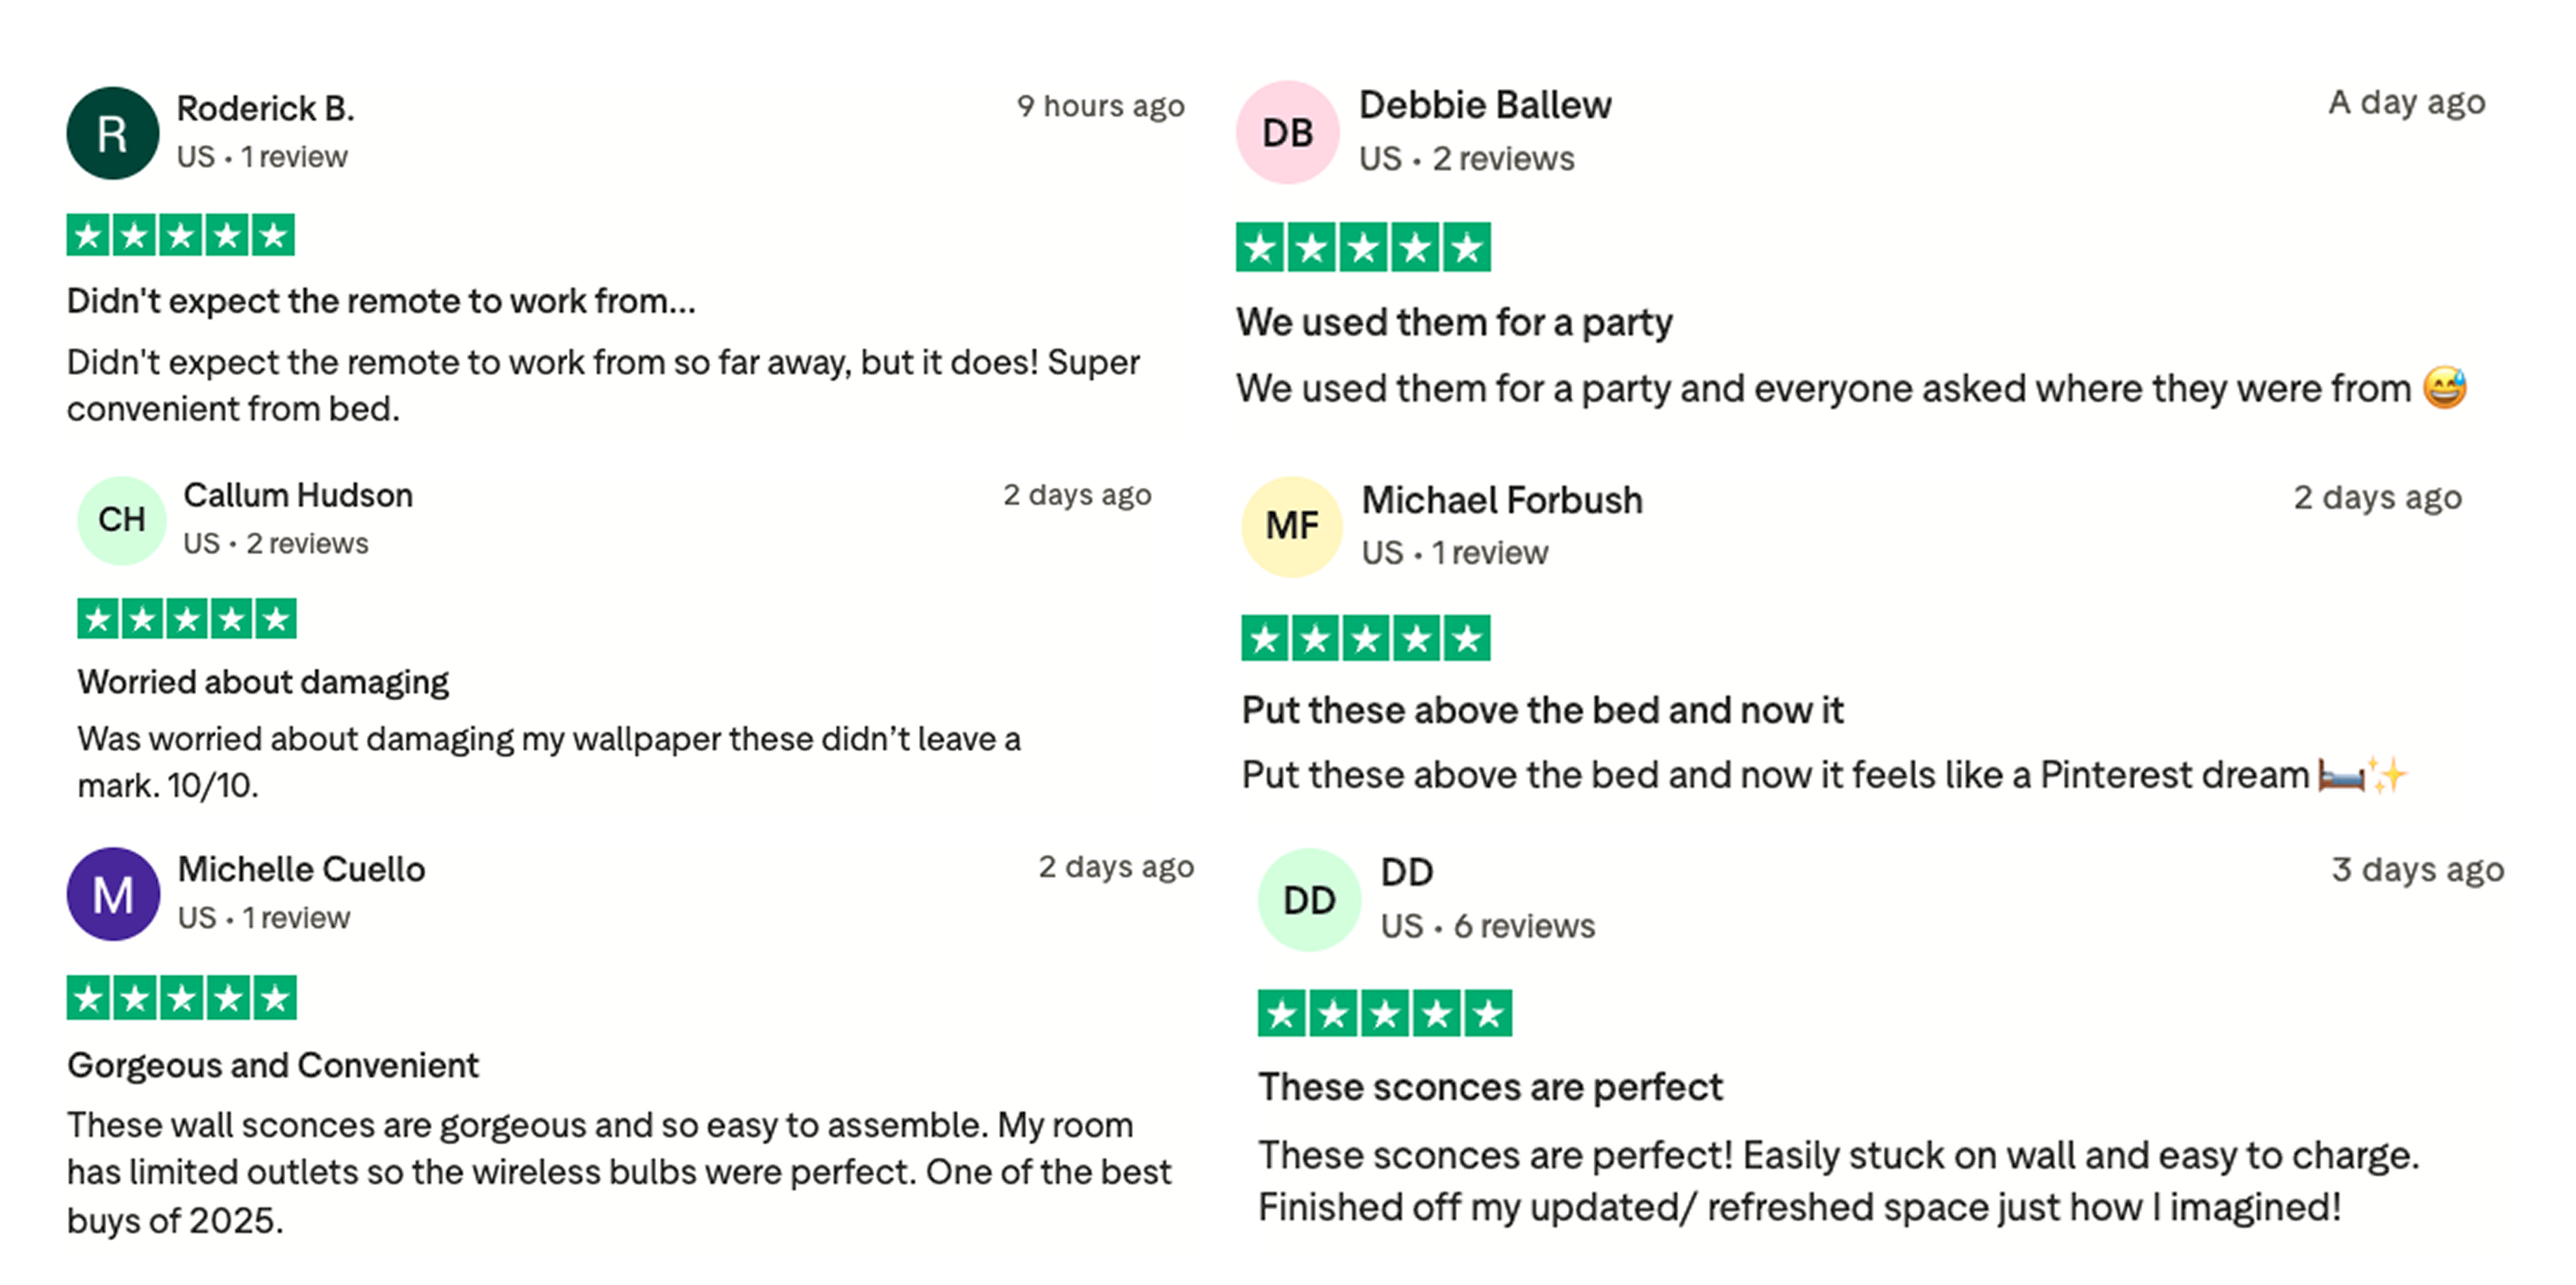Click star rating on DD's review
This screenshot has width=2576, height=1285.
point(1385,1014)
